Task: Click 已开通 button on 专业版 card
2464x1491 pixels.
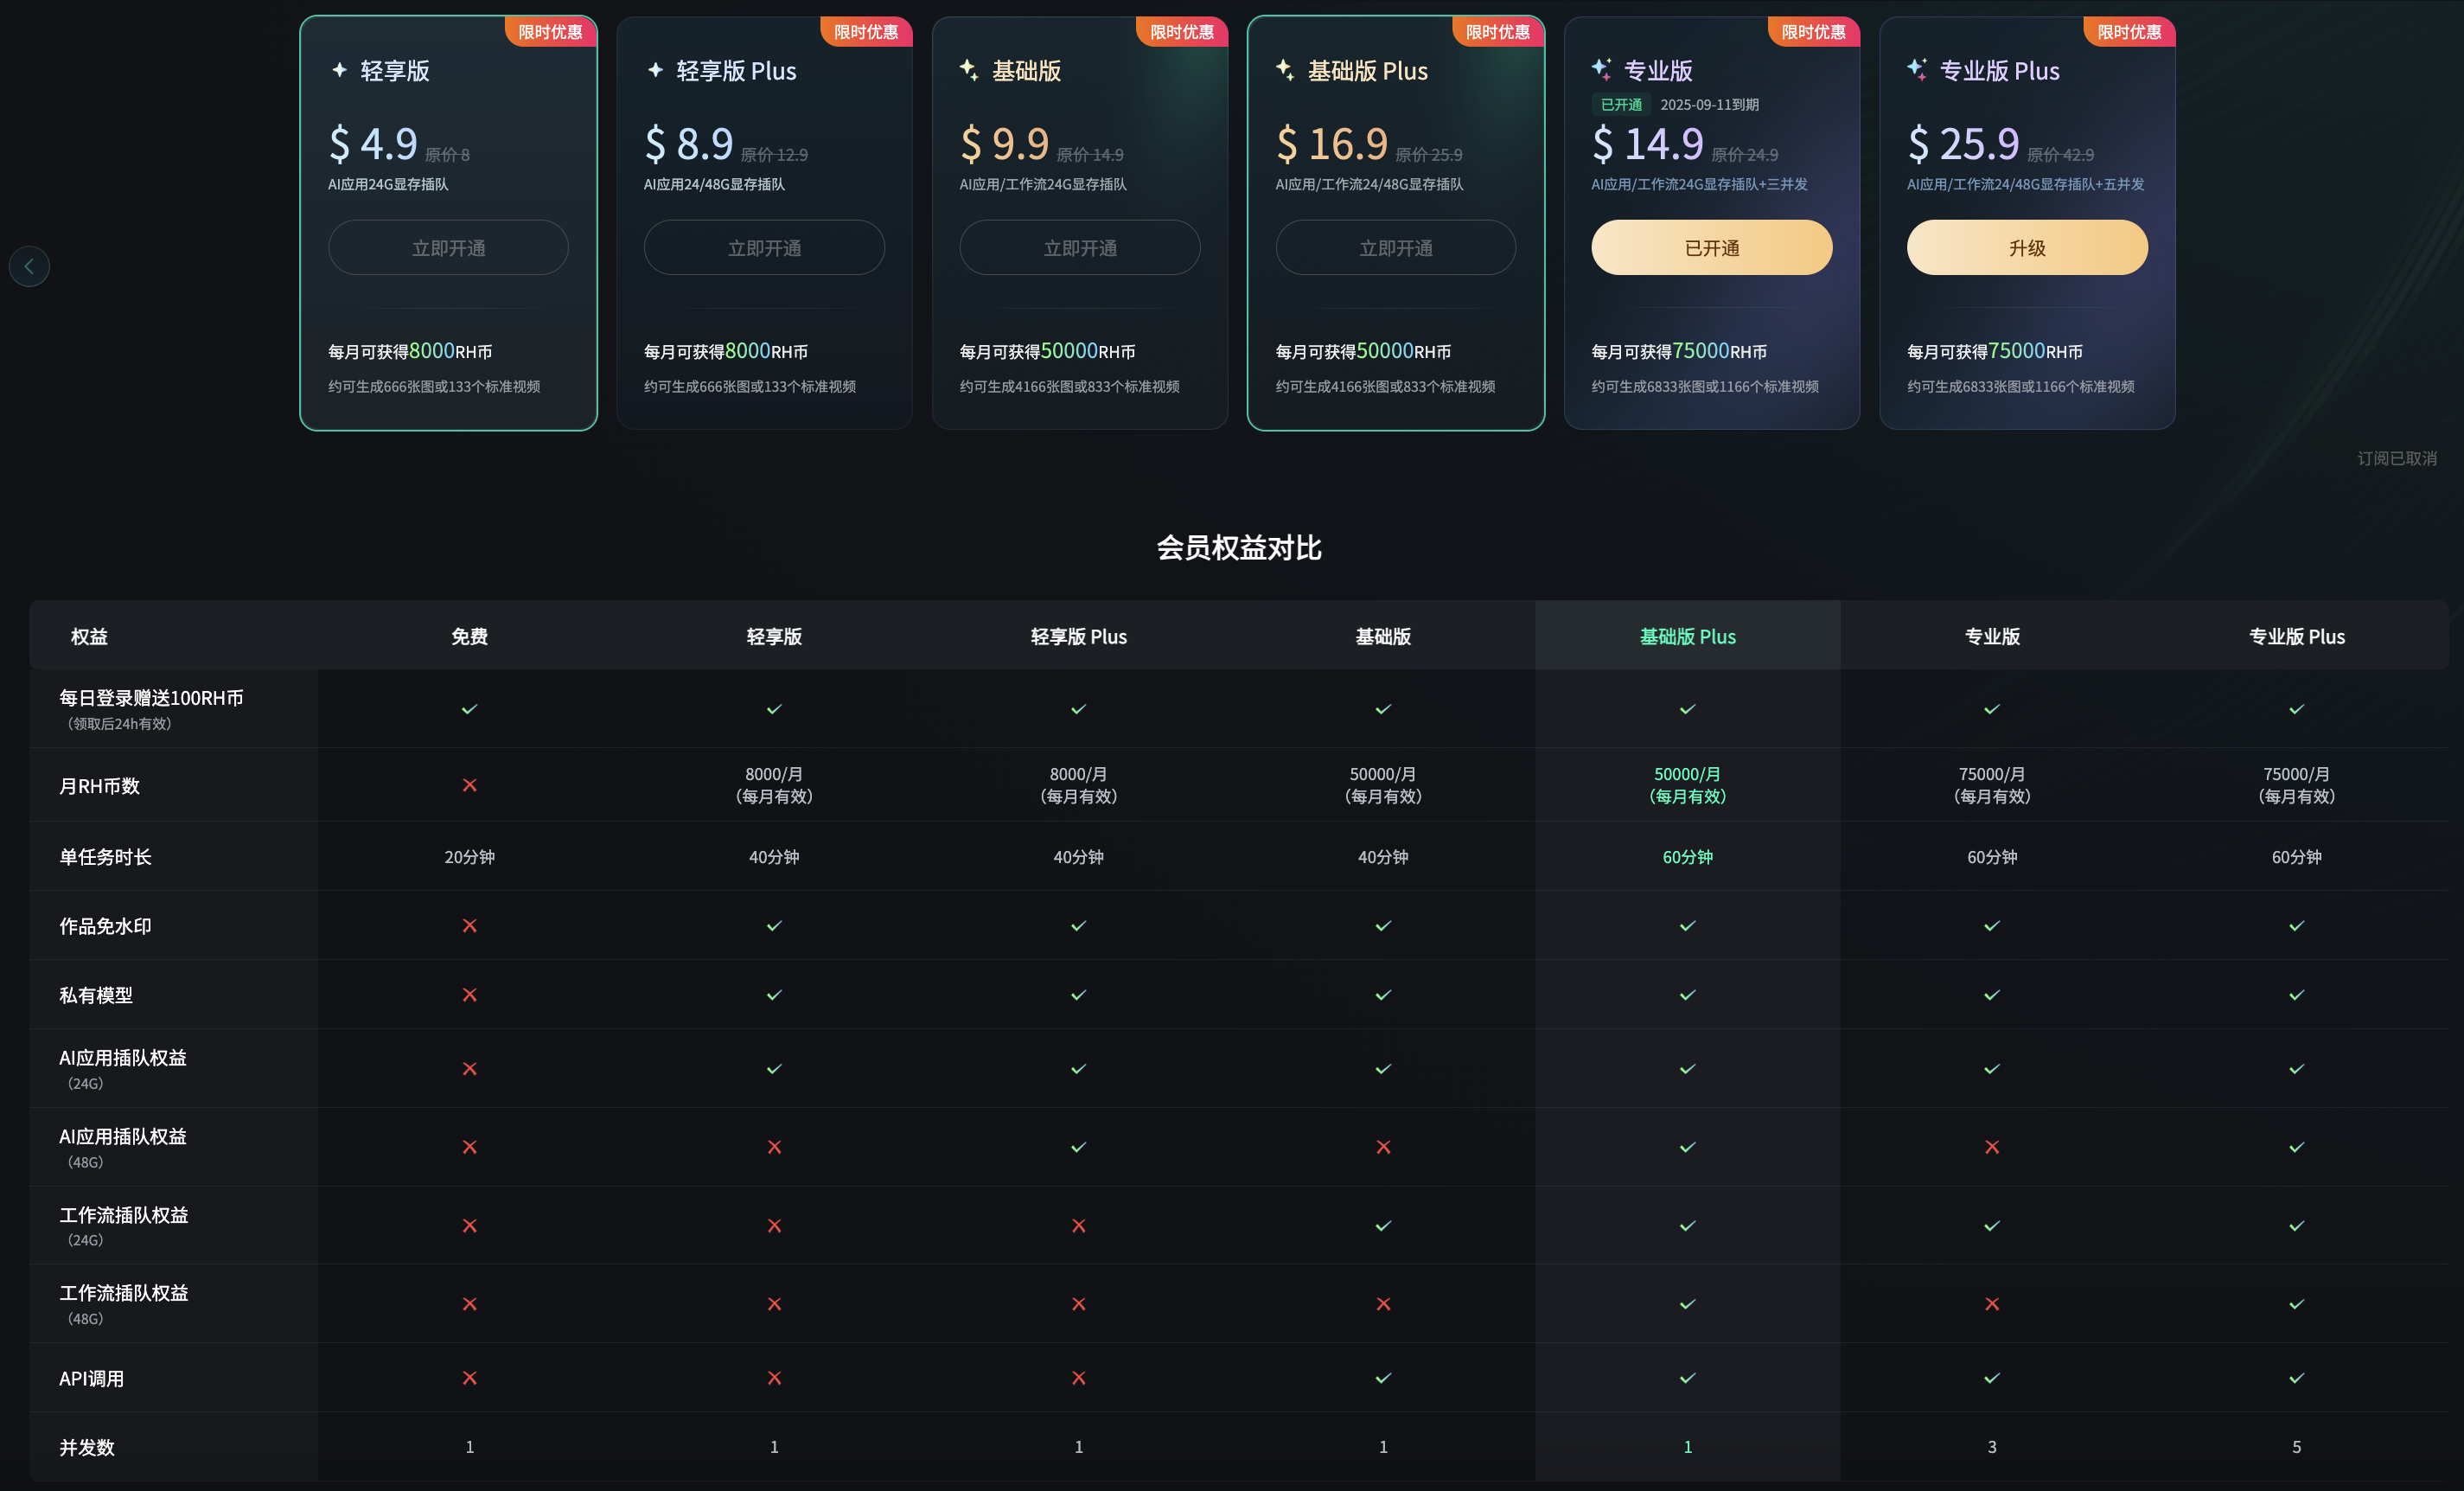Action: click(1712, 247)
